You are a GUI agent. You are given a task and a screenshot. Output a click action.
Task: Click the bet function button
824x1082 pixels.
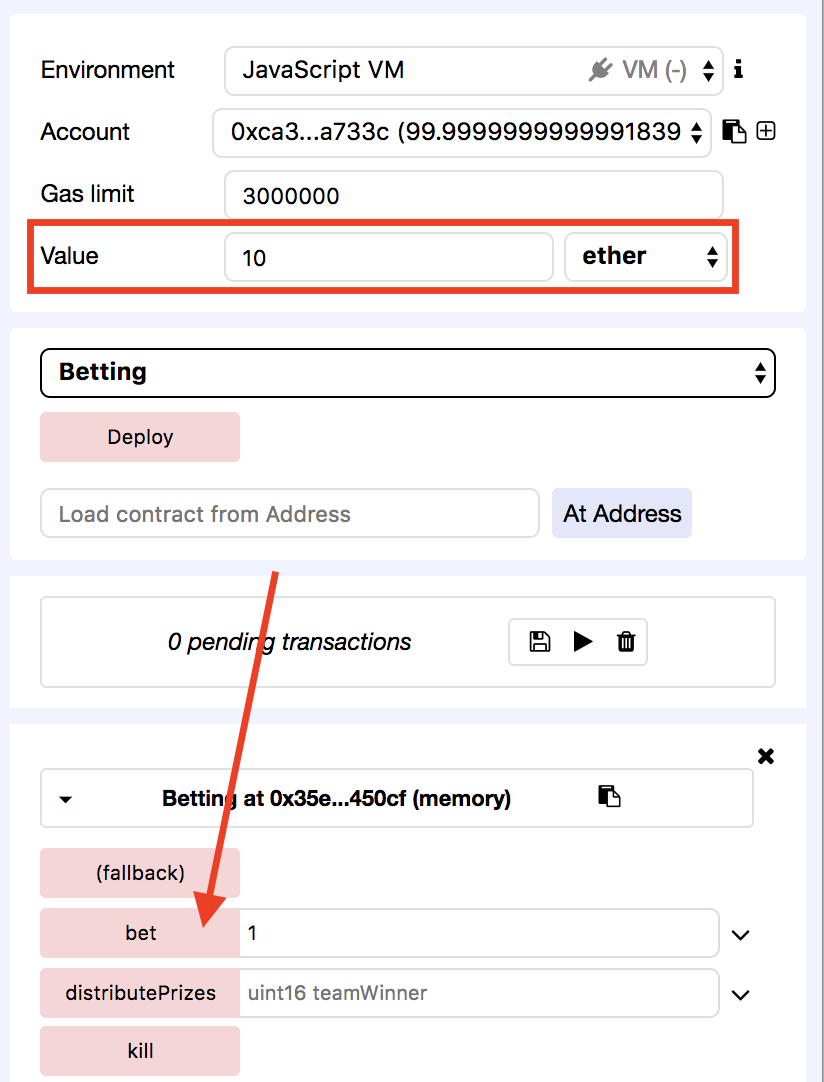[x=140, y=933]
